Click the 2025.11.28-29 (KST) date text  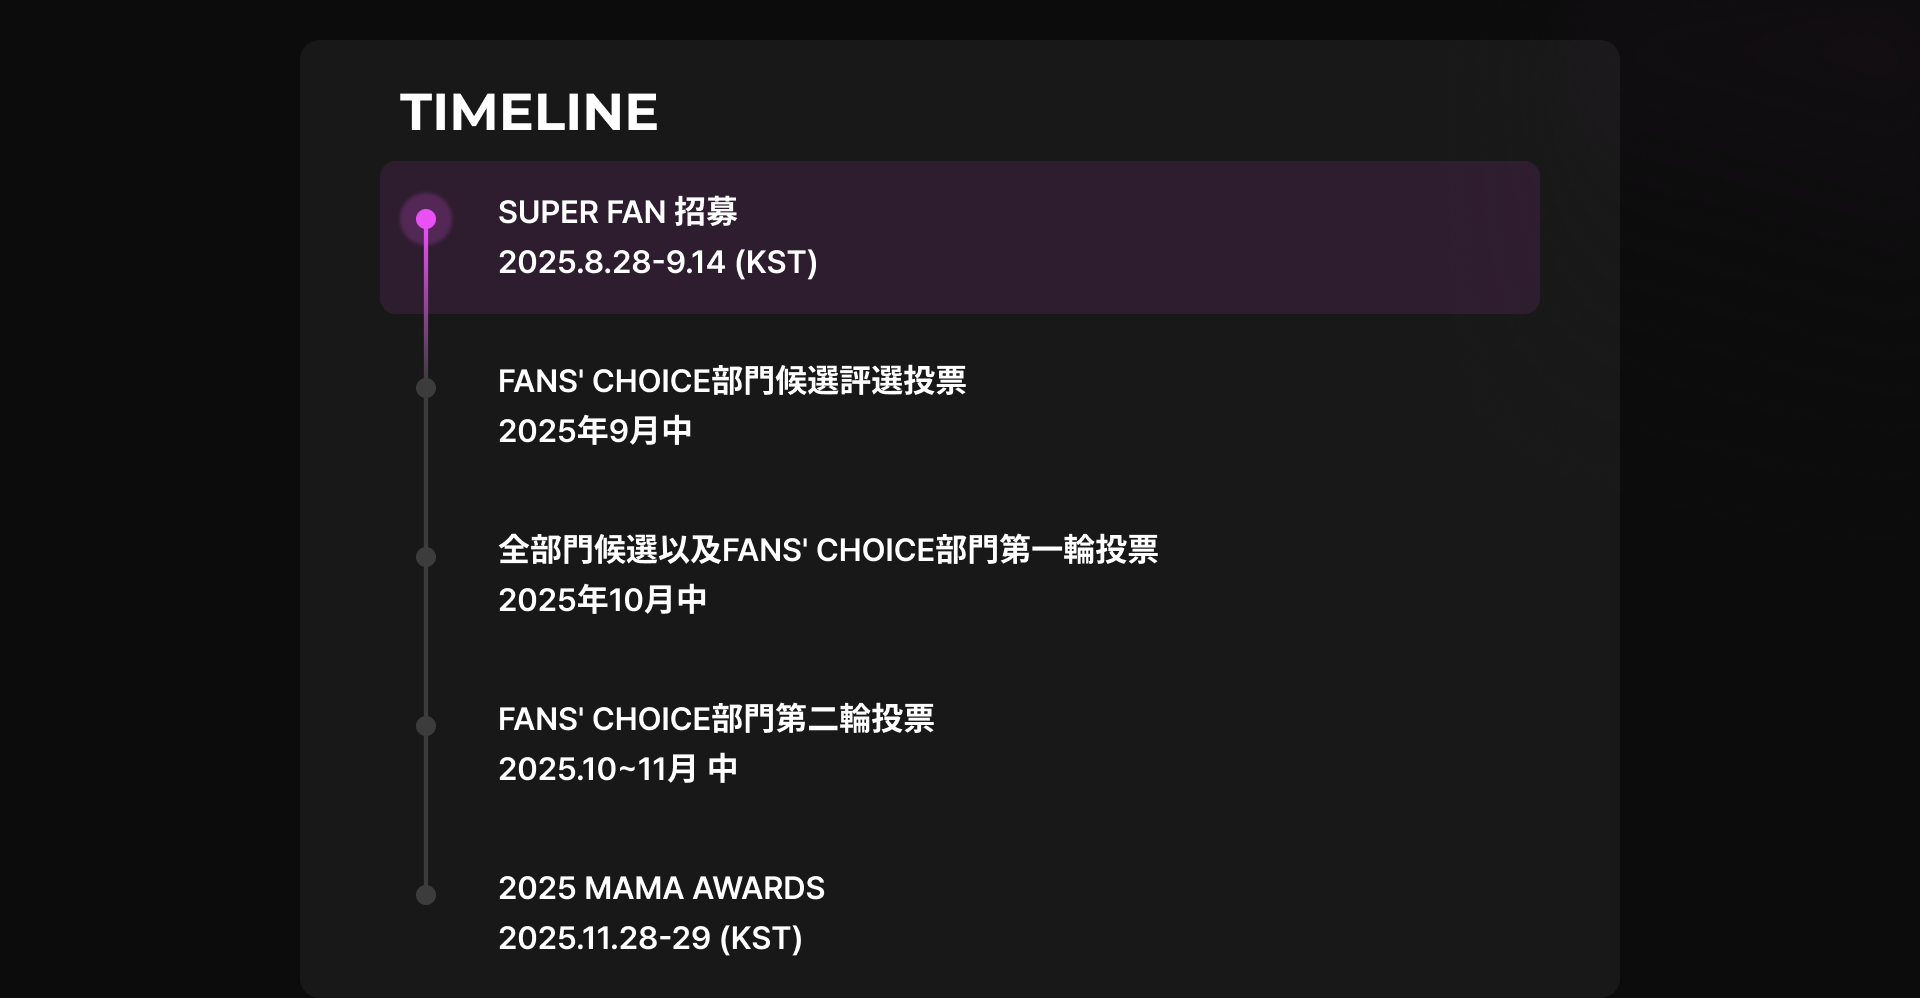tap(650, 938)
